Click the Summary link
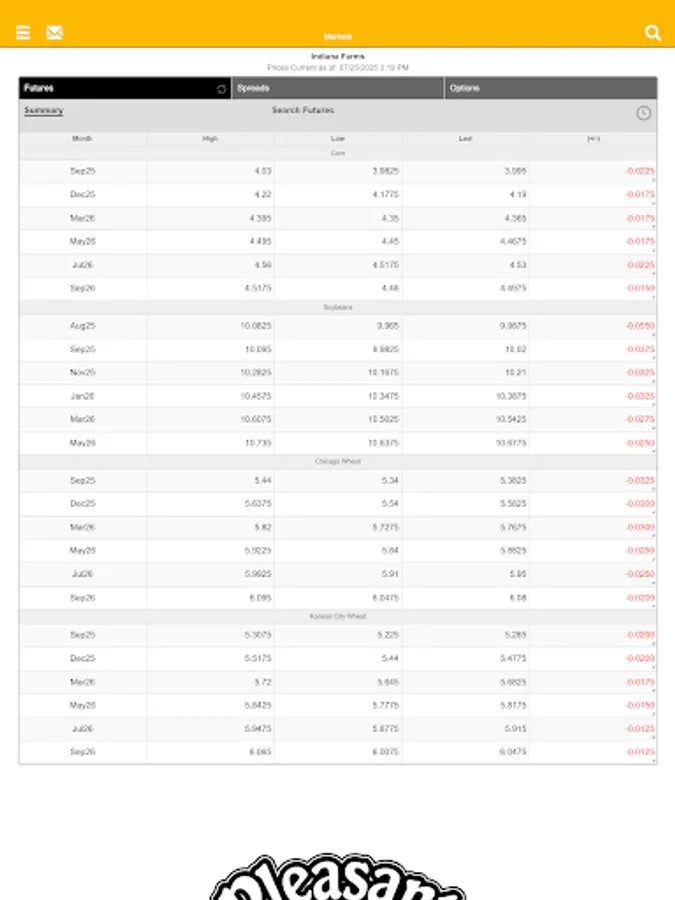 pyautogui.click(x=43, y=111)
